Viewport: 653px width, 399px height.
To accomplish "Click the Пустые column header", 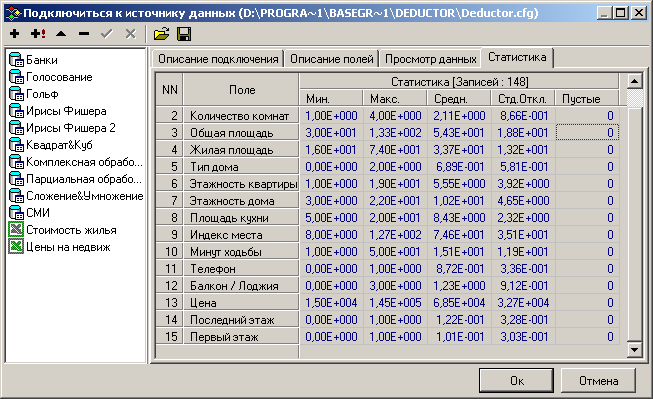I will 587,99.
